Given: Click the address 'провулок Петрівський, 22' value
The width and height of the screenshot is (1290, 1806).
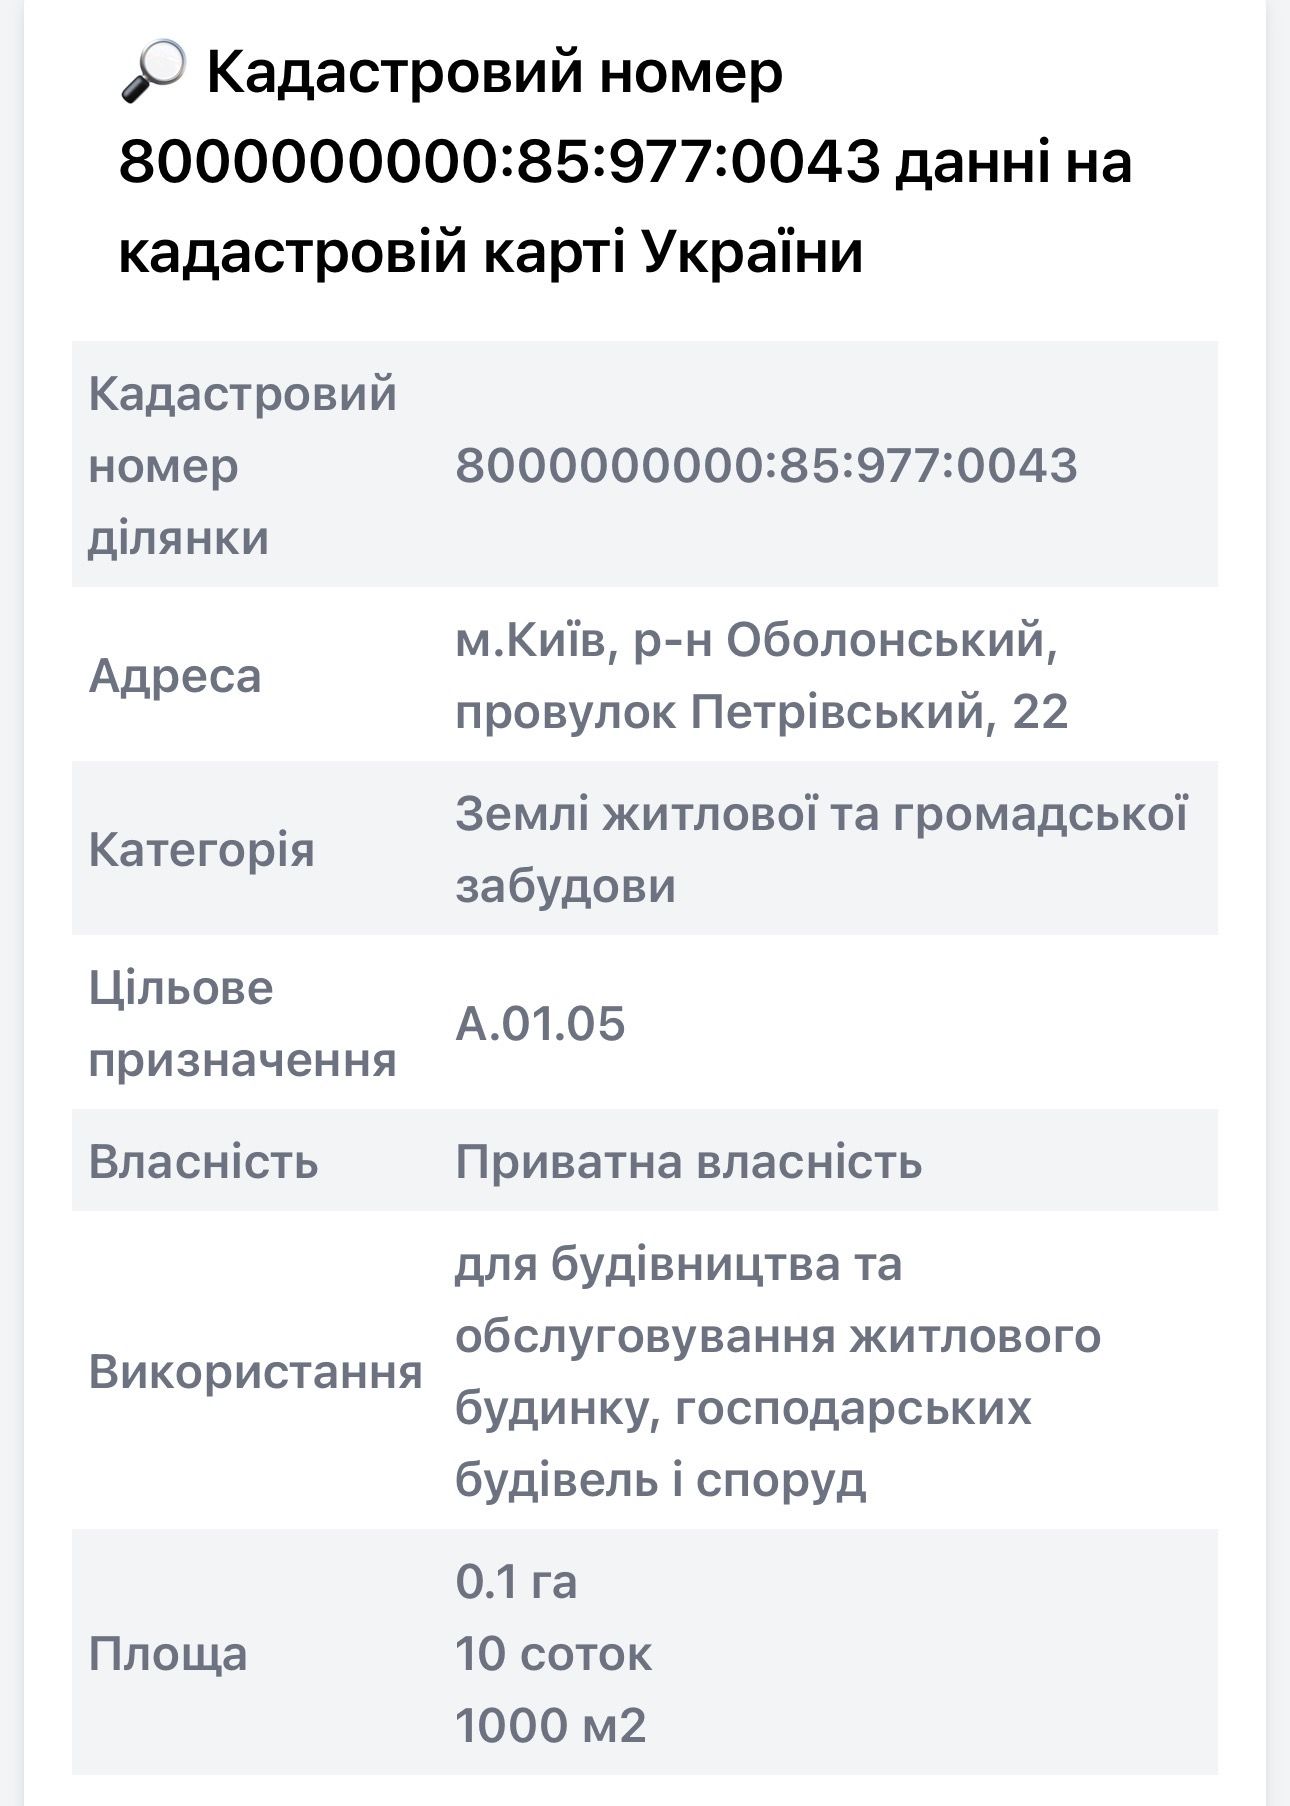Looking at the screenshot, I should pyautogui.click(x=761, y=712).
